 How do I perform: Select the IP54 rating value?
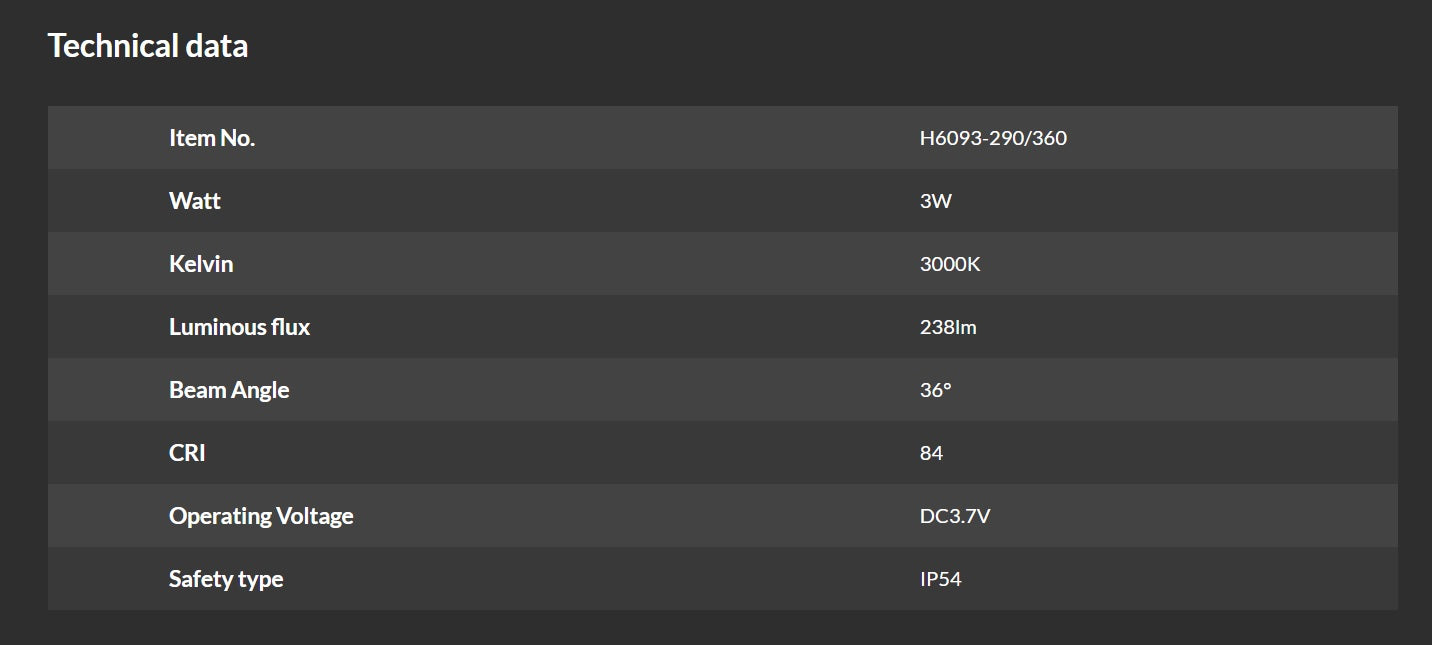[940, 579]
